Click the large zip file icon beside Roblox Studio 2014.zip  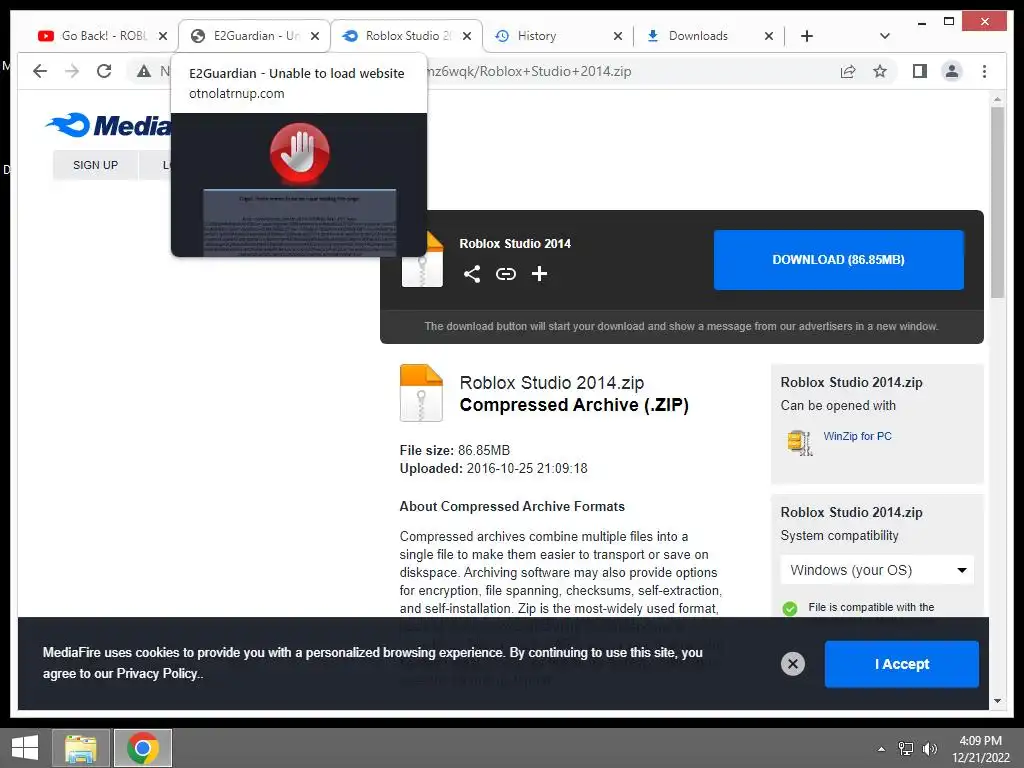point(421,392)
